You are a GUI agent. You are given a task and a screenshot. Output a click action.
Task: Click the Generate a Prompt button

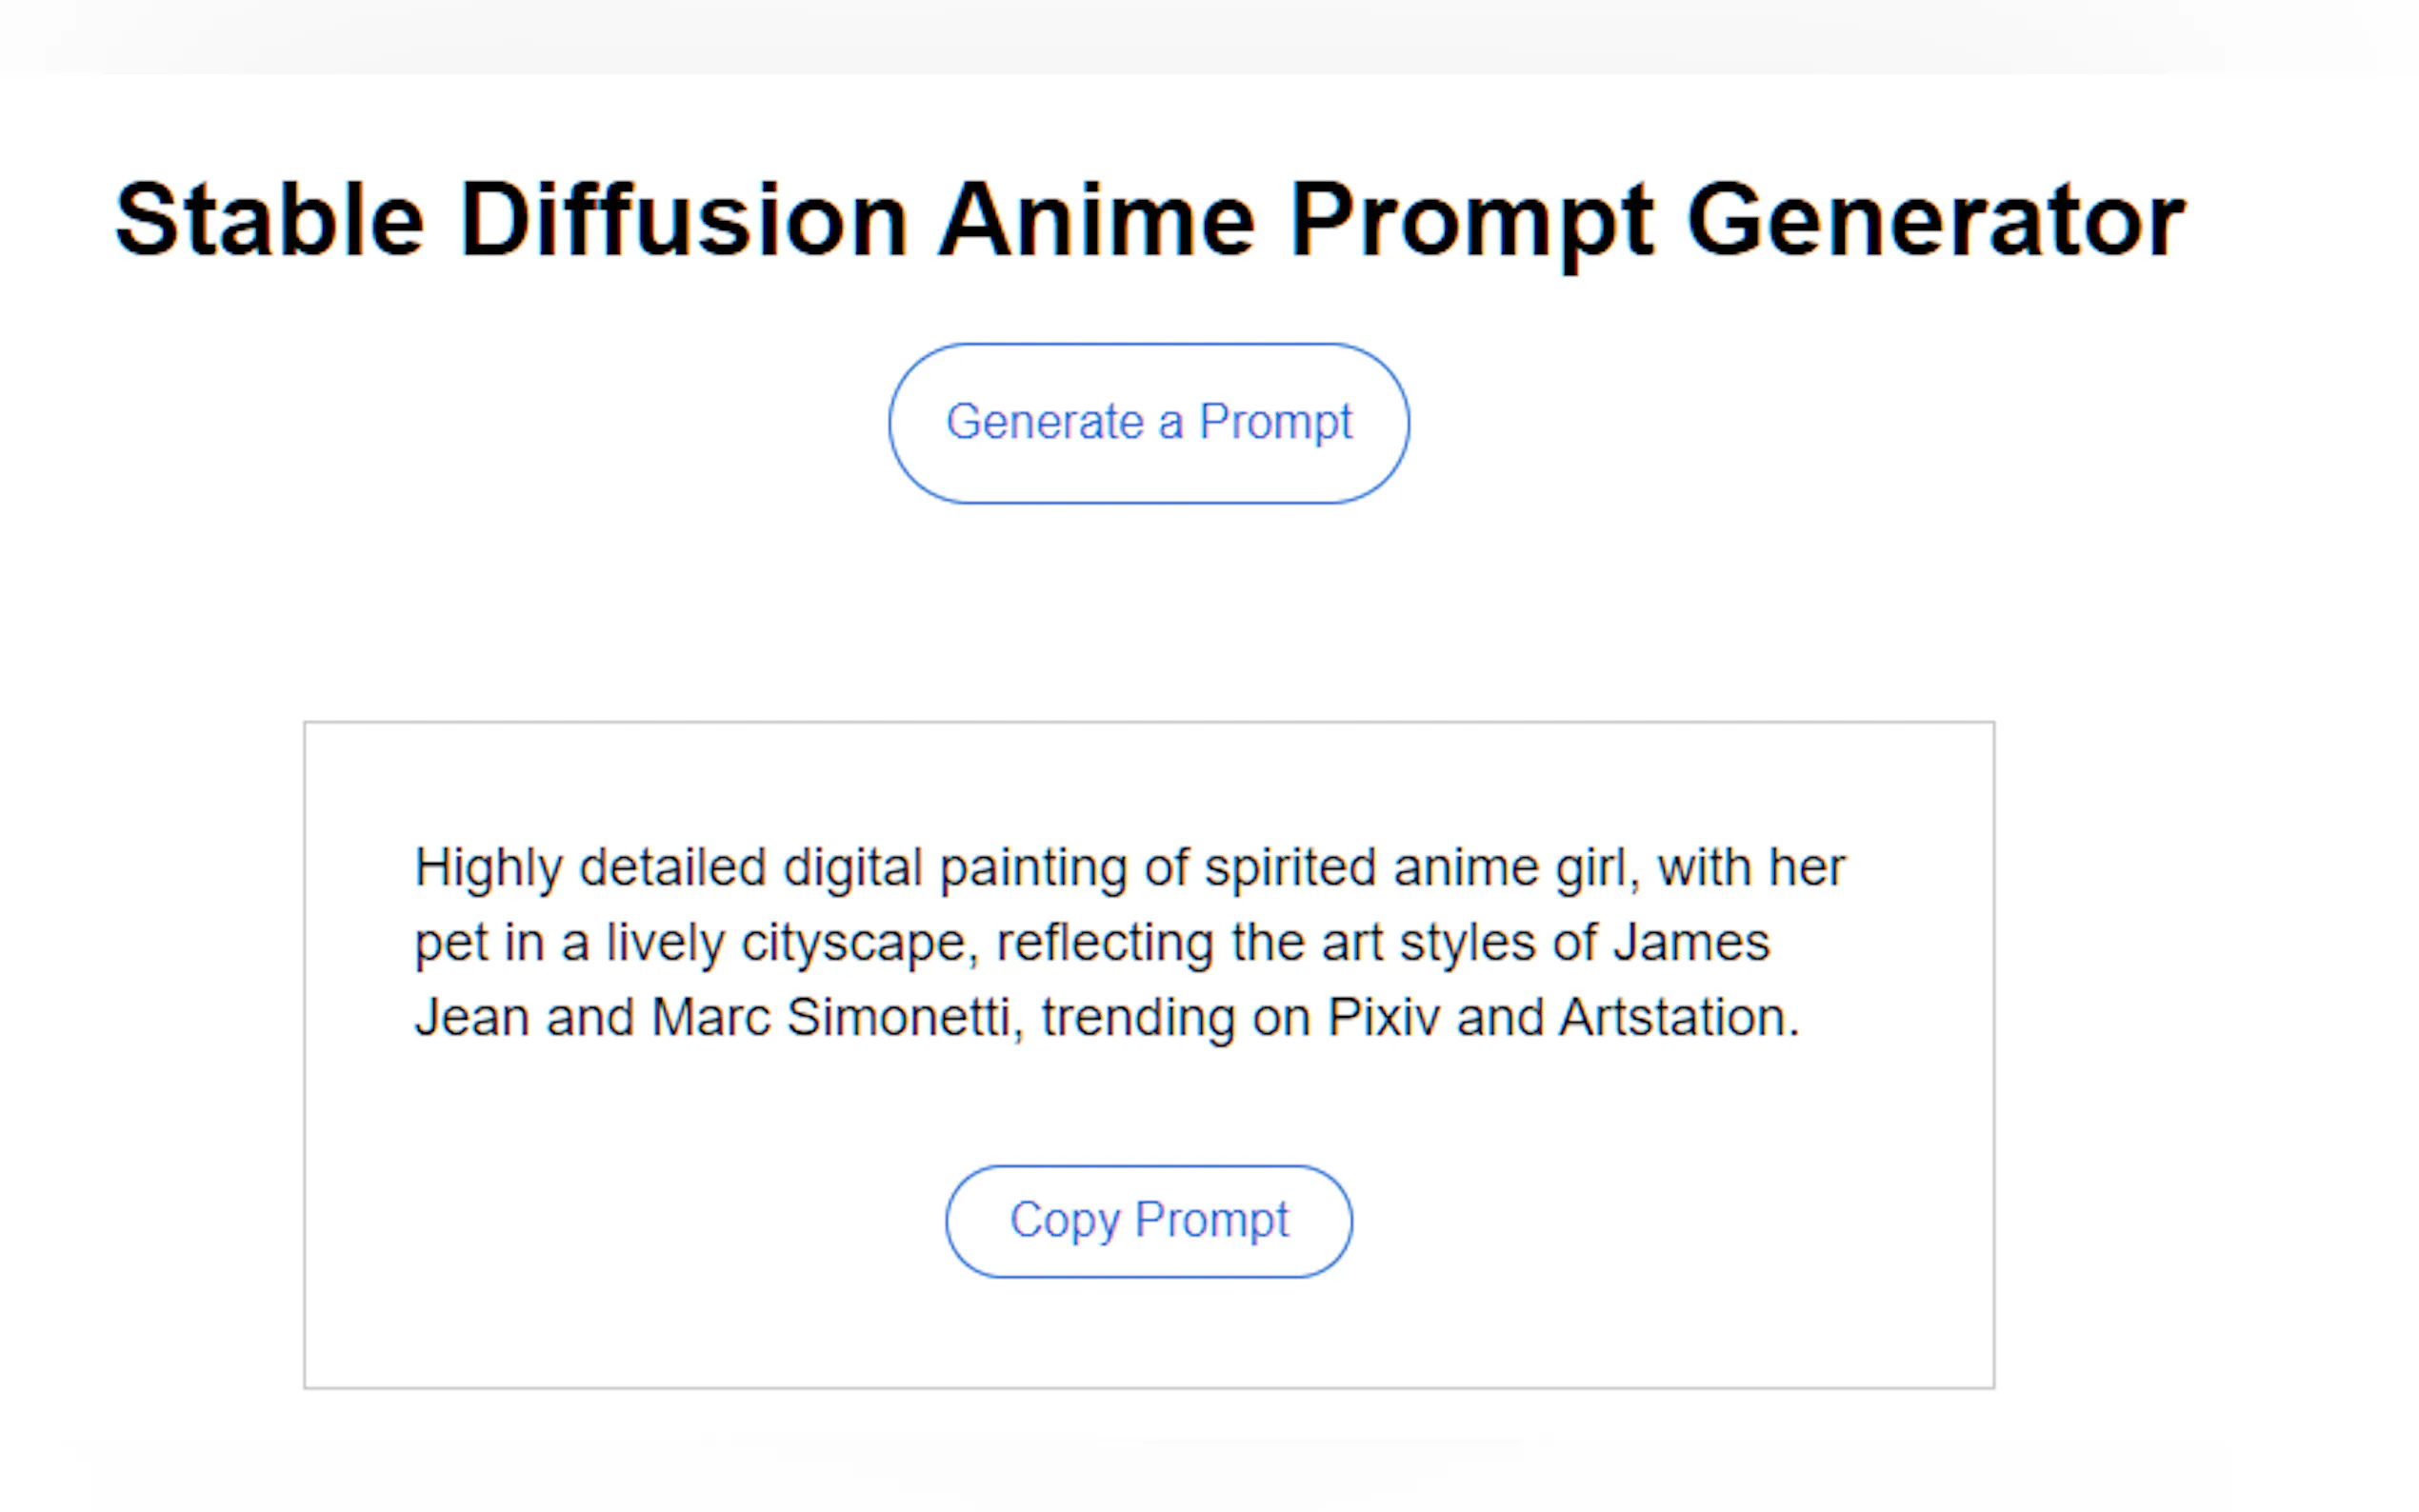click(x=1148, y=423)
